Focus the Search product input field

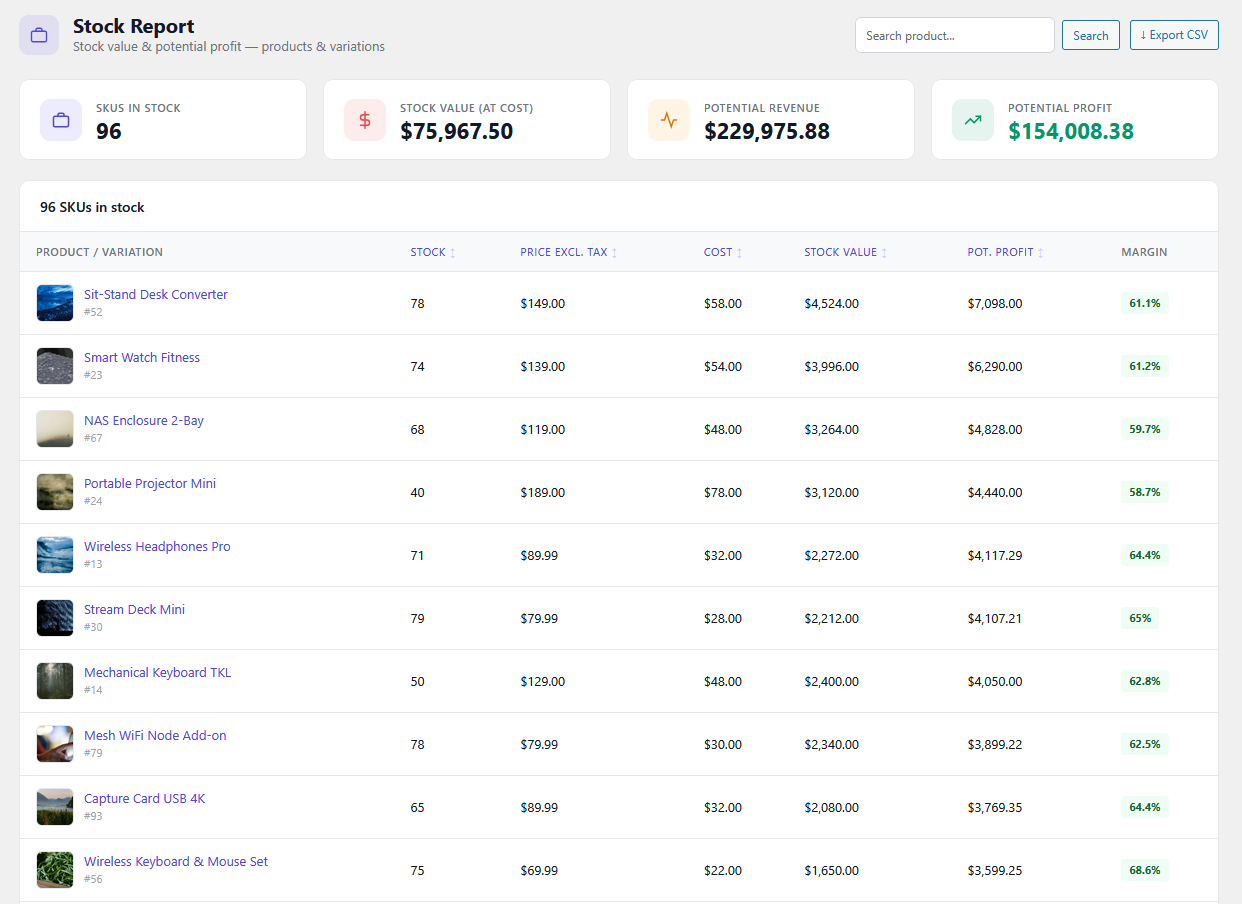pos(954,35)
